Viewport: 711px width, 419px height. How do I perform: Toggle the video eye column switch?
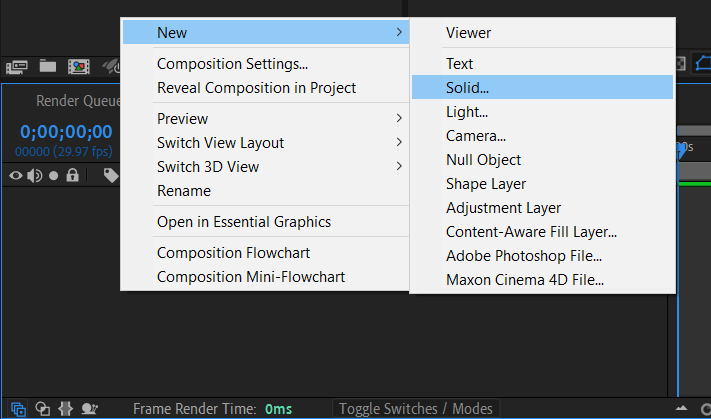click(15, 176)
